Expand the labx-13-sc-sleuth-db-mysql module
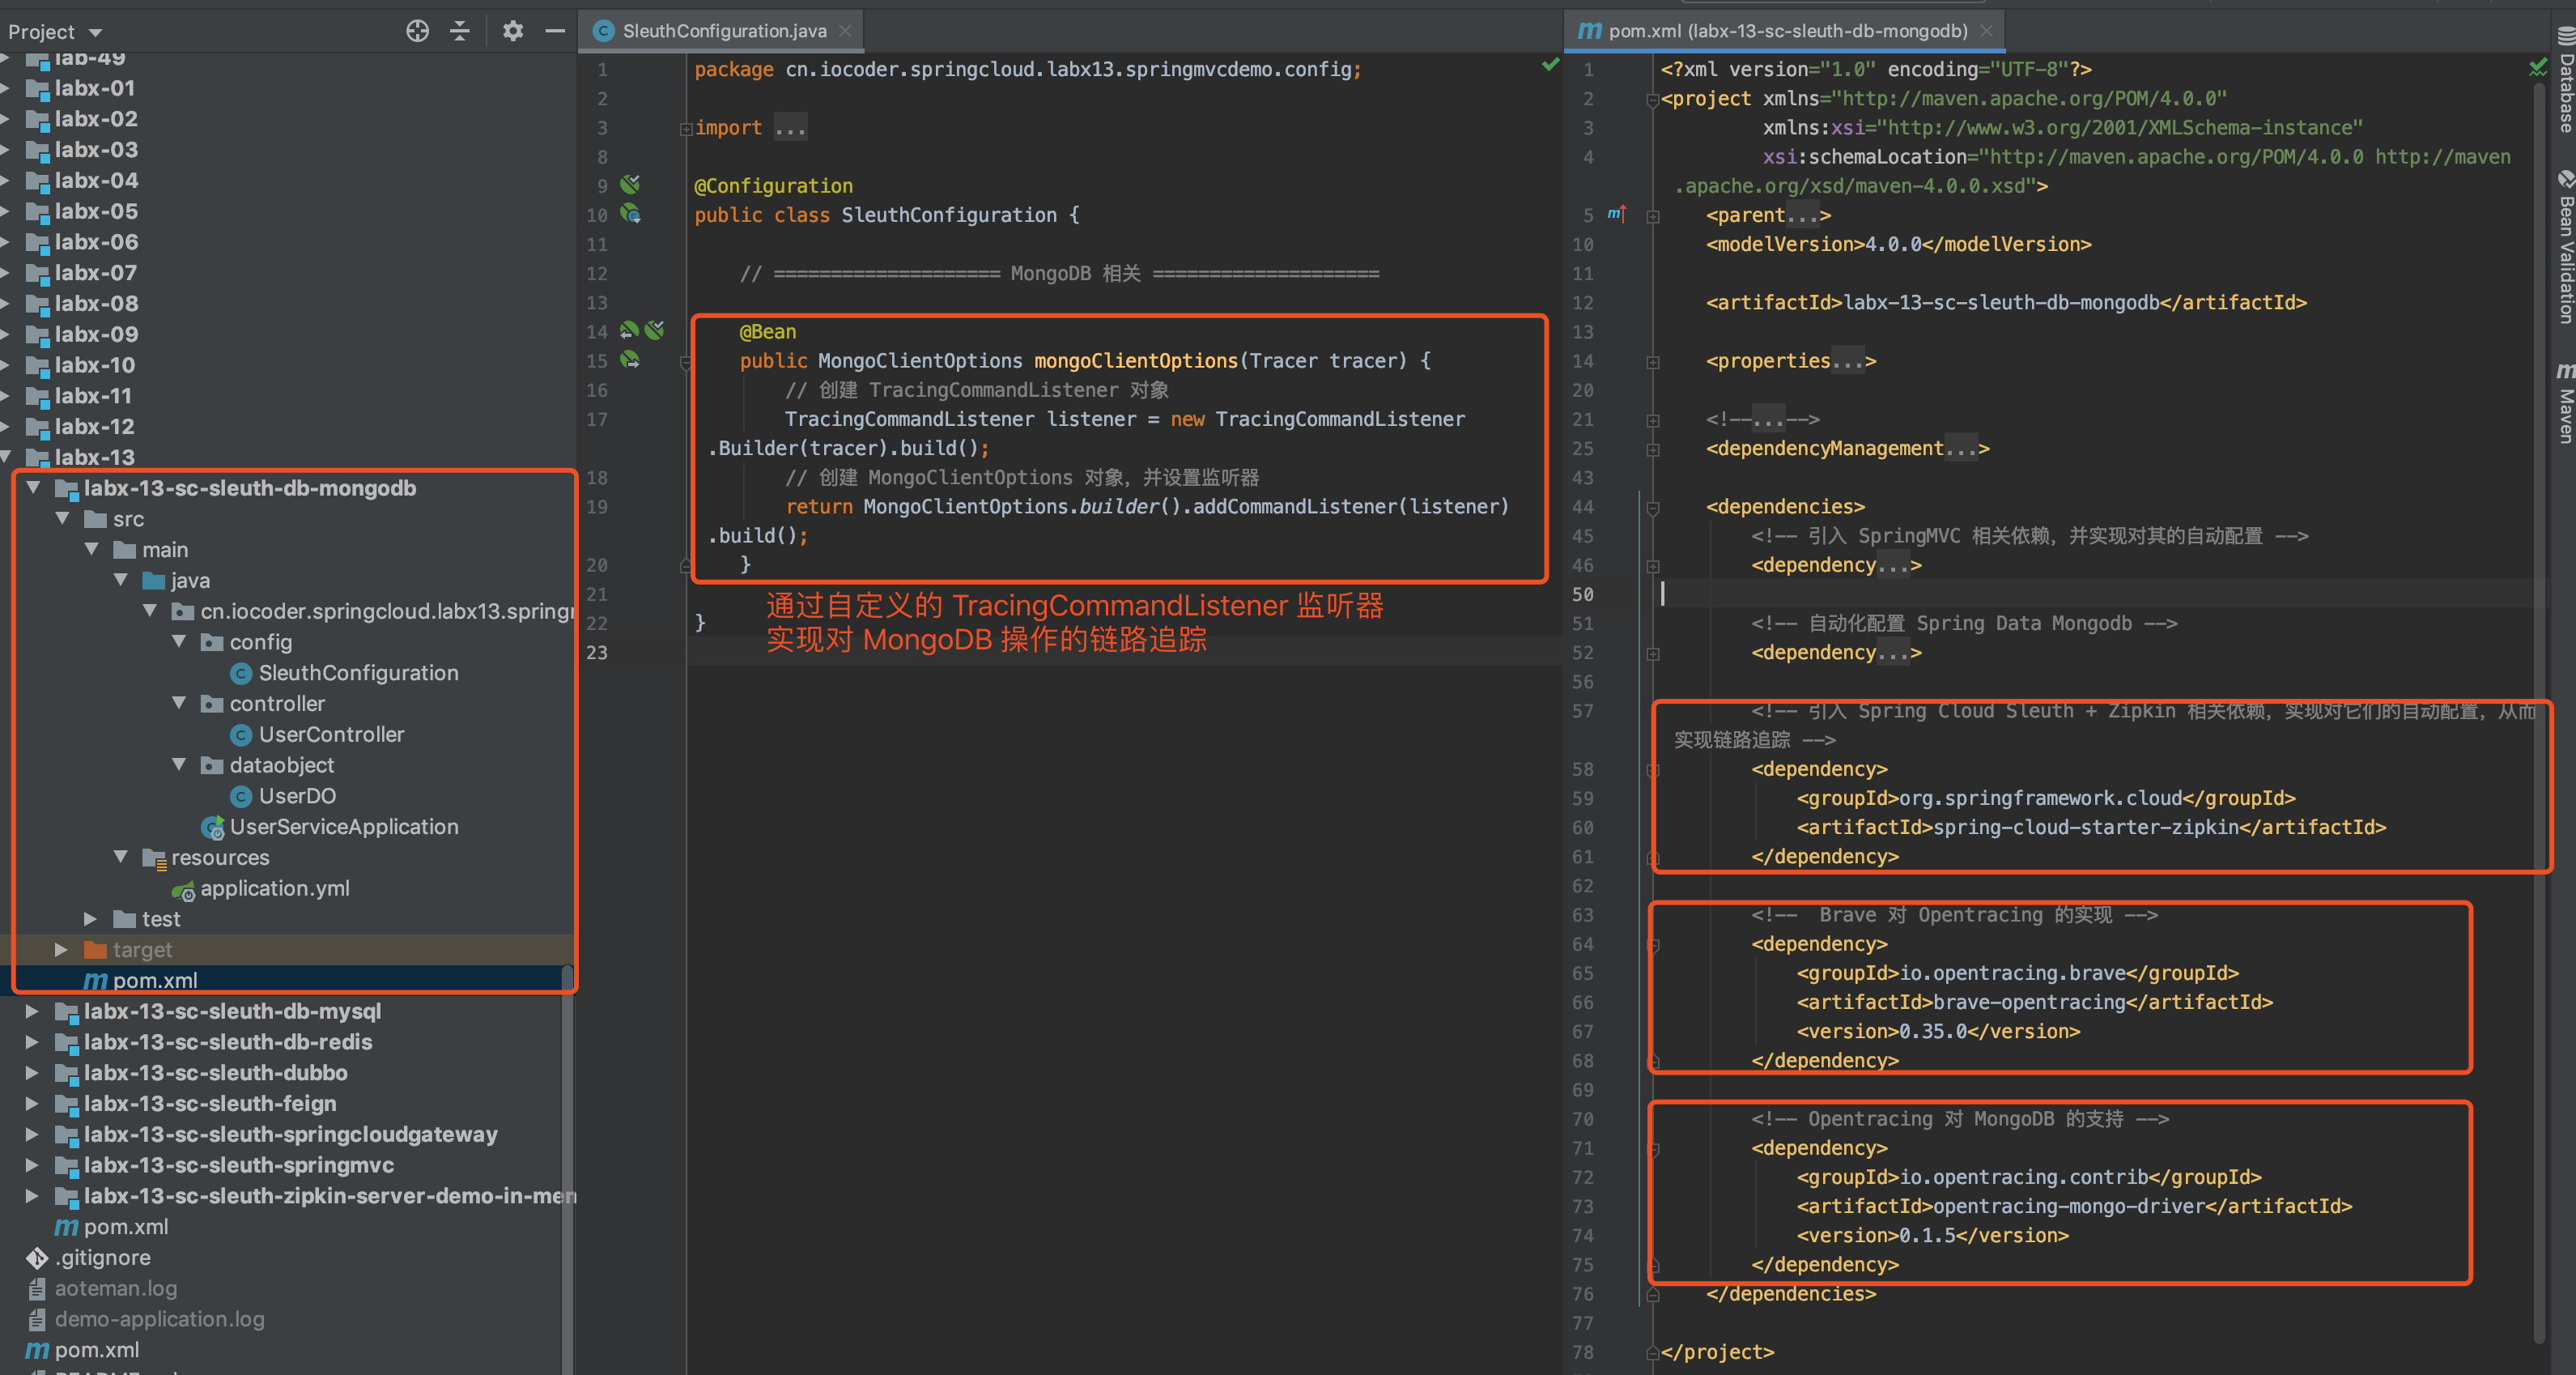The width and height of the screenshot is (2576, 1375). point(33,1012)
